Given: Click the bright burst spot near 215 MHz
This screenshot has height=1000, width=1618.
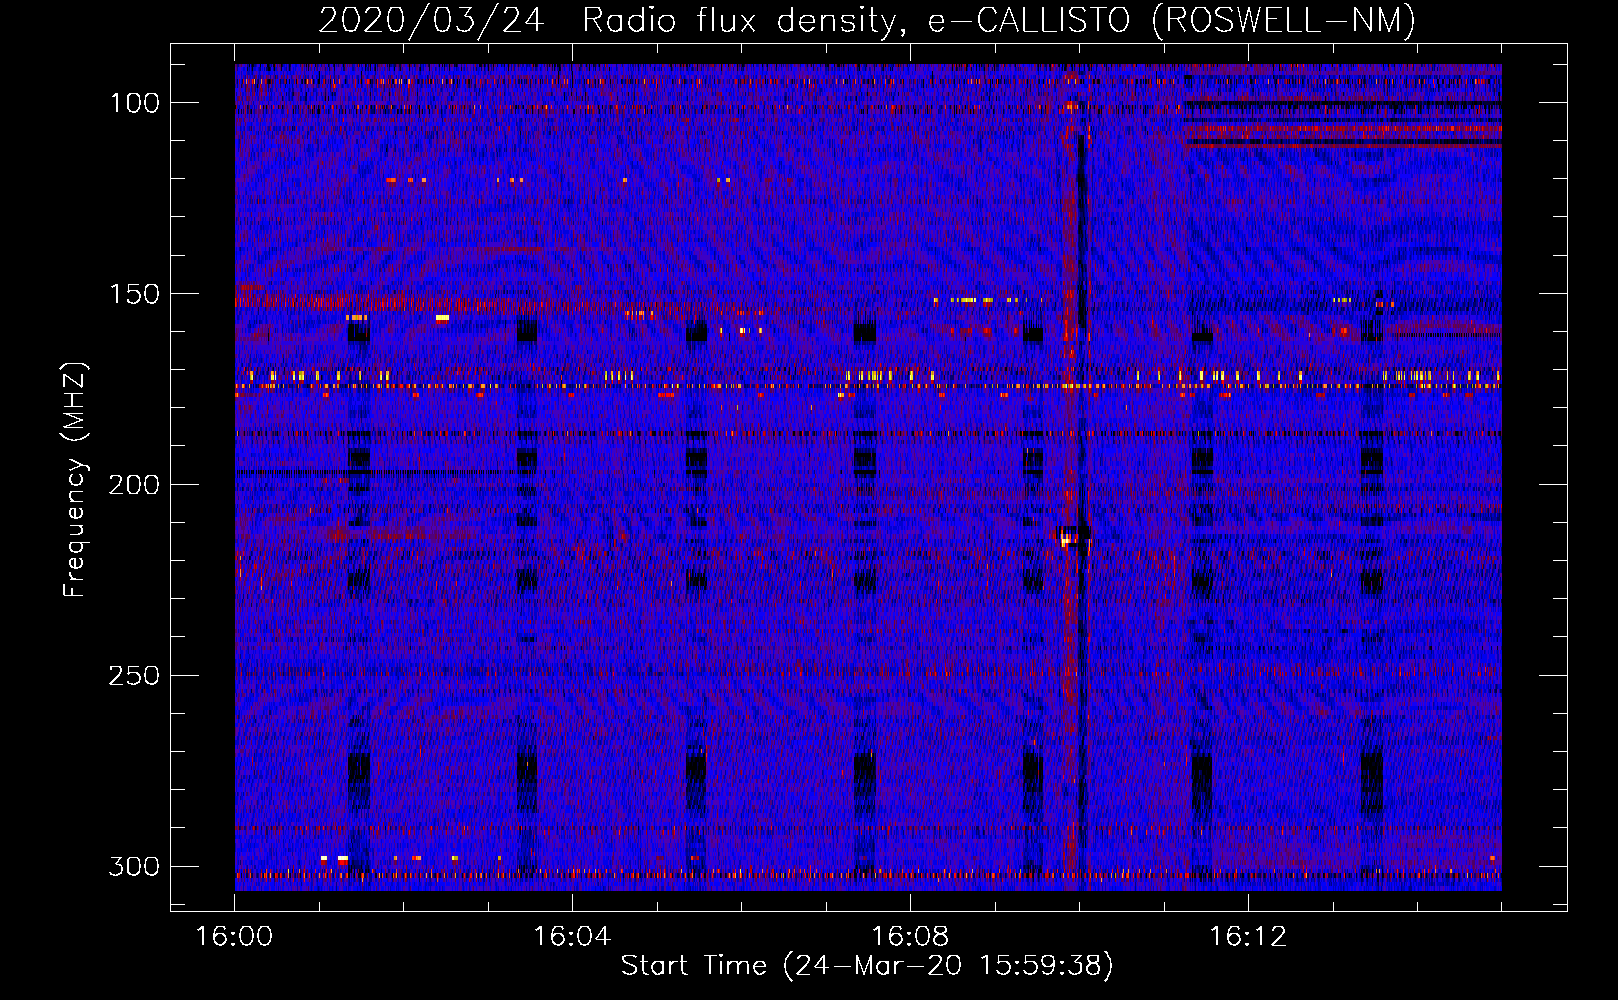Looking at the screenshot, I should [x=1068, y=539].
